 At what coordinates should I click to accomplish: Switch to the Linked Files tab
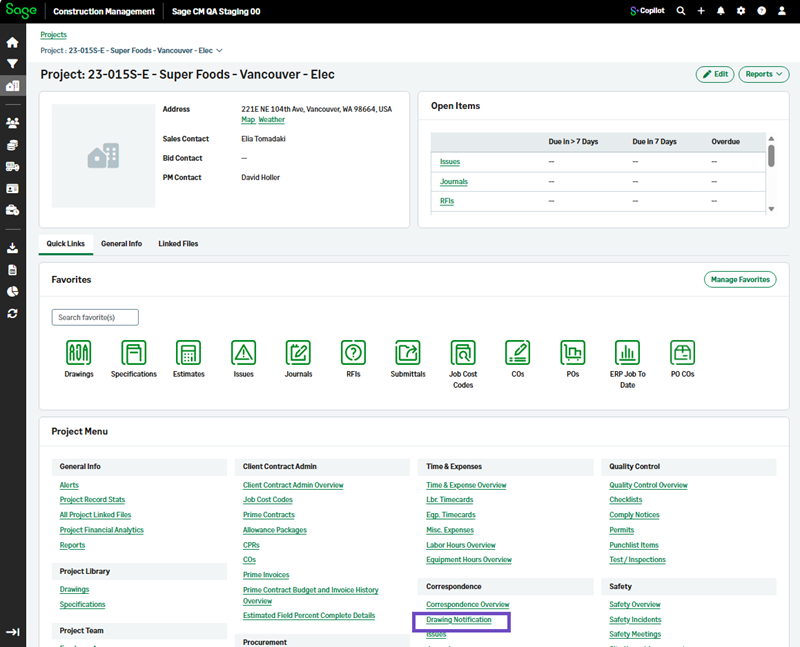tap(178, 244)
